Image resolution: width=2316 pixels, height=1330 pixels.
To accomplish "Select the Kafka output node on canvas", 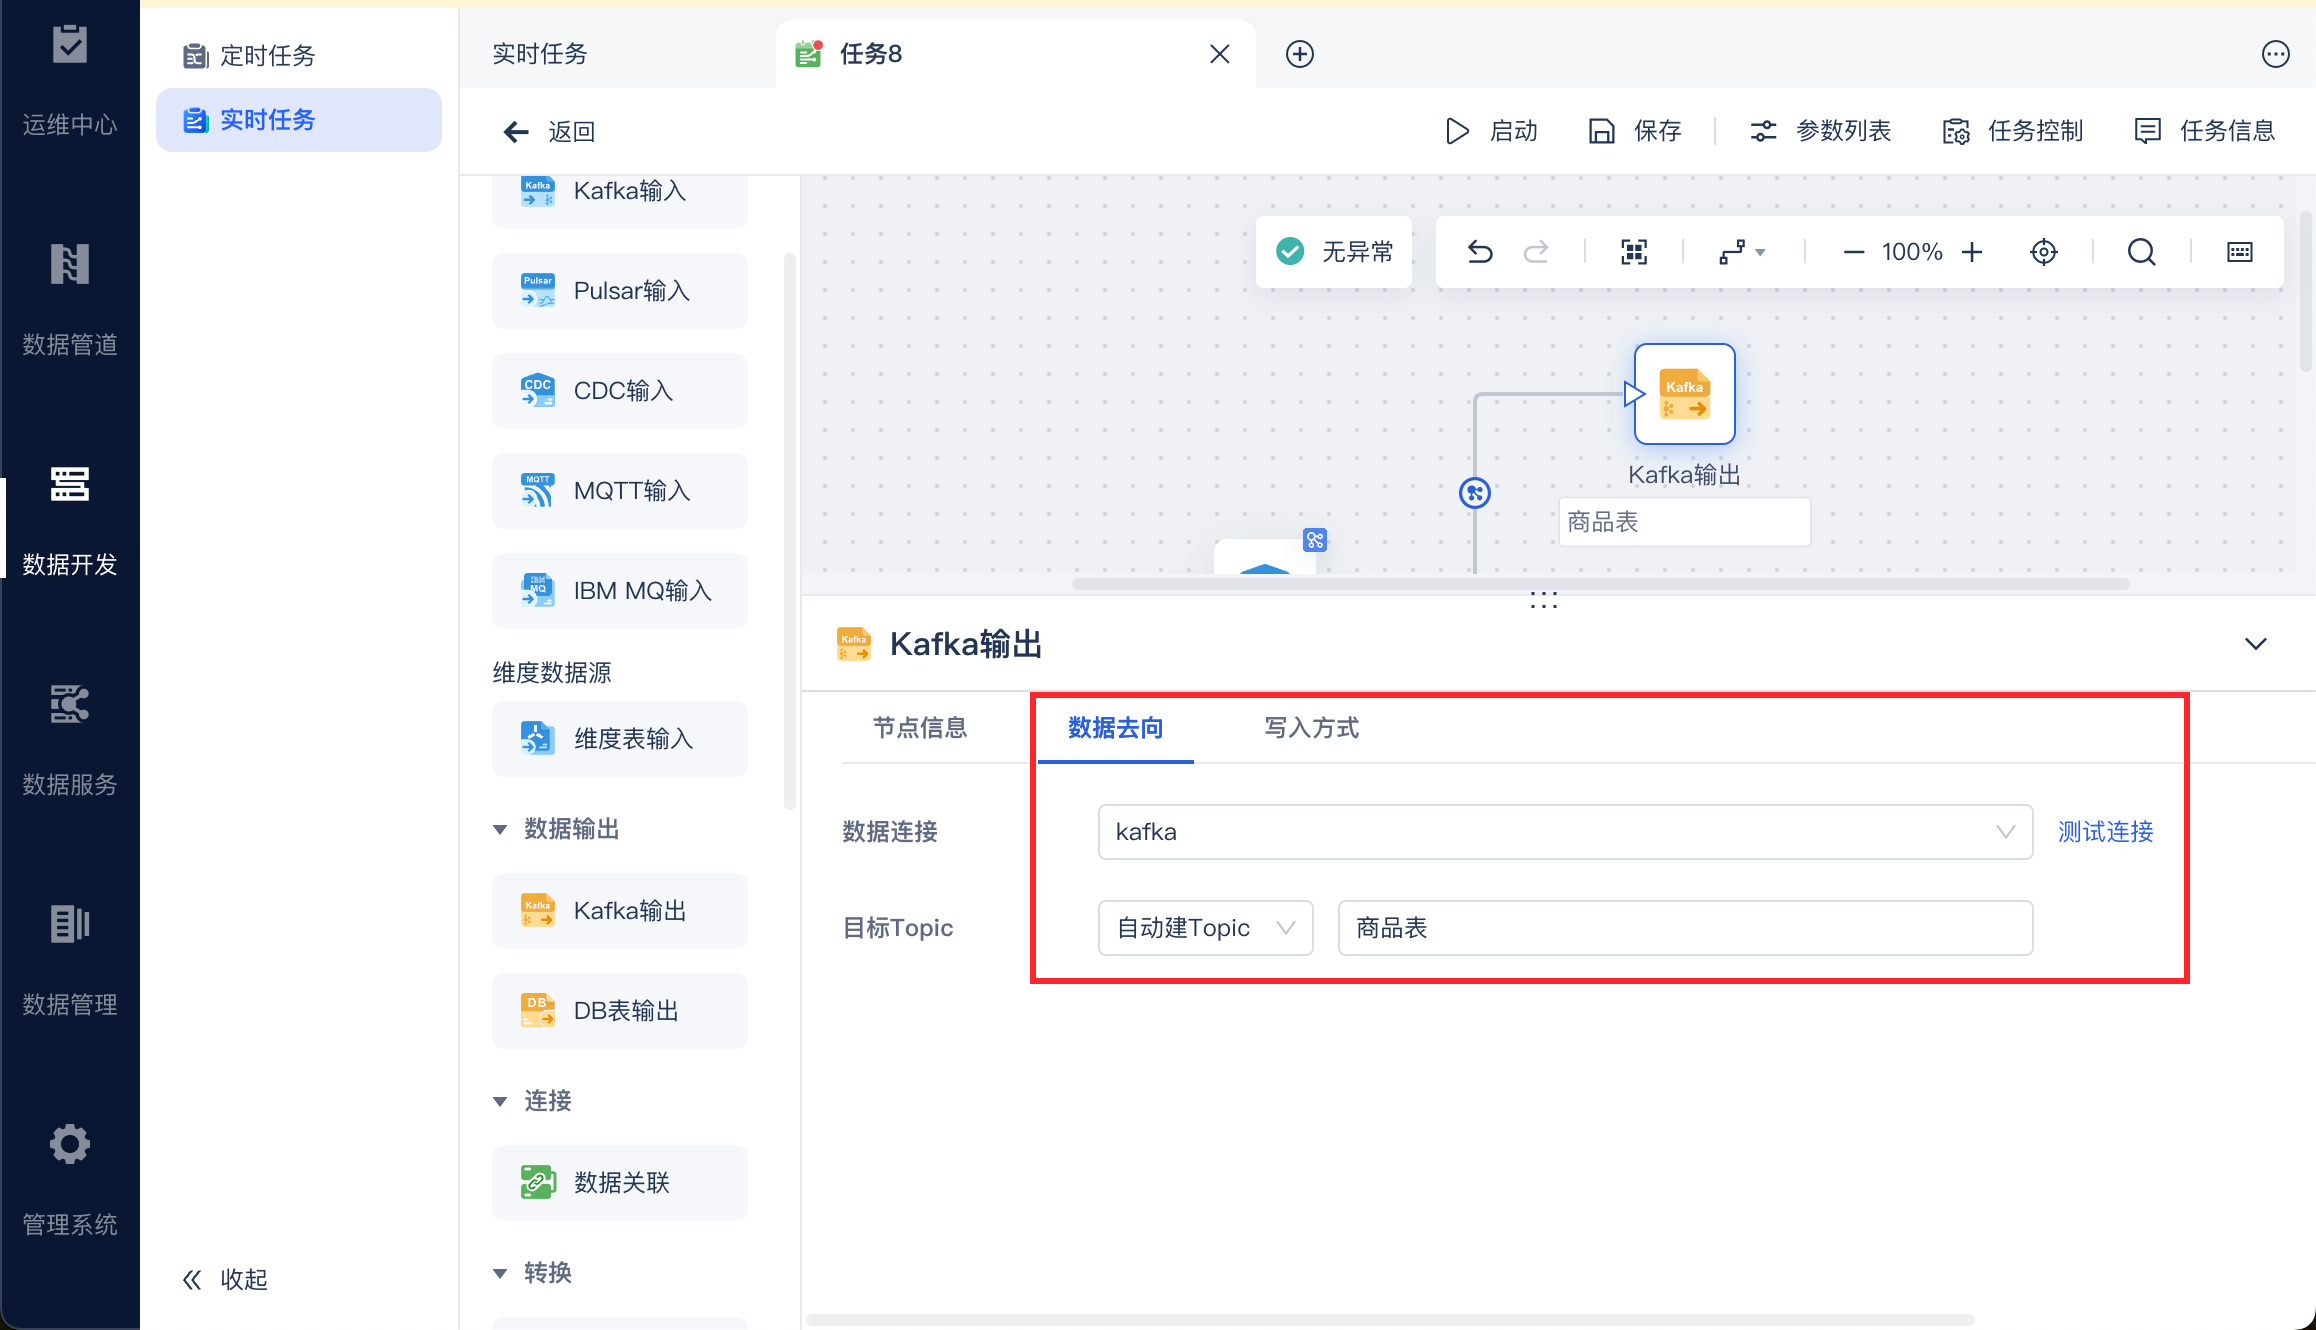I will [x=1685, y=394].
